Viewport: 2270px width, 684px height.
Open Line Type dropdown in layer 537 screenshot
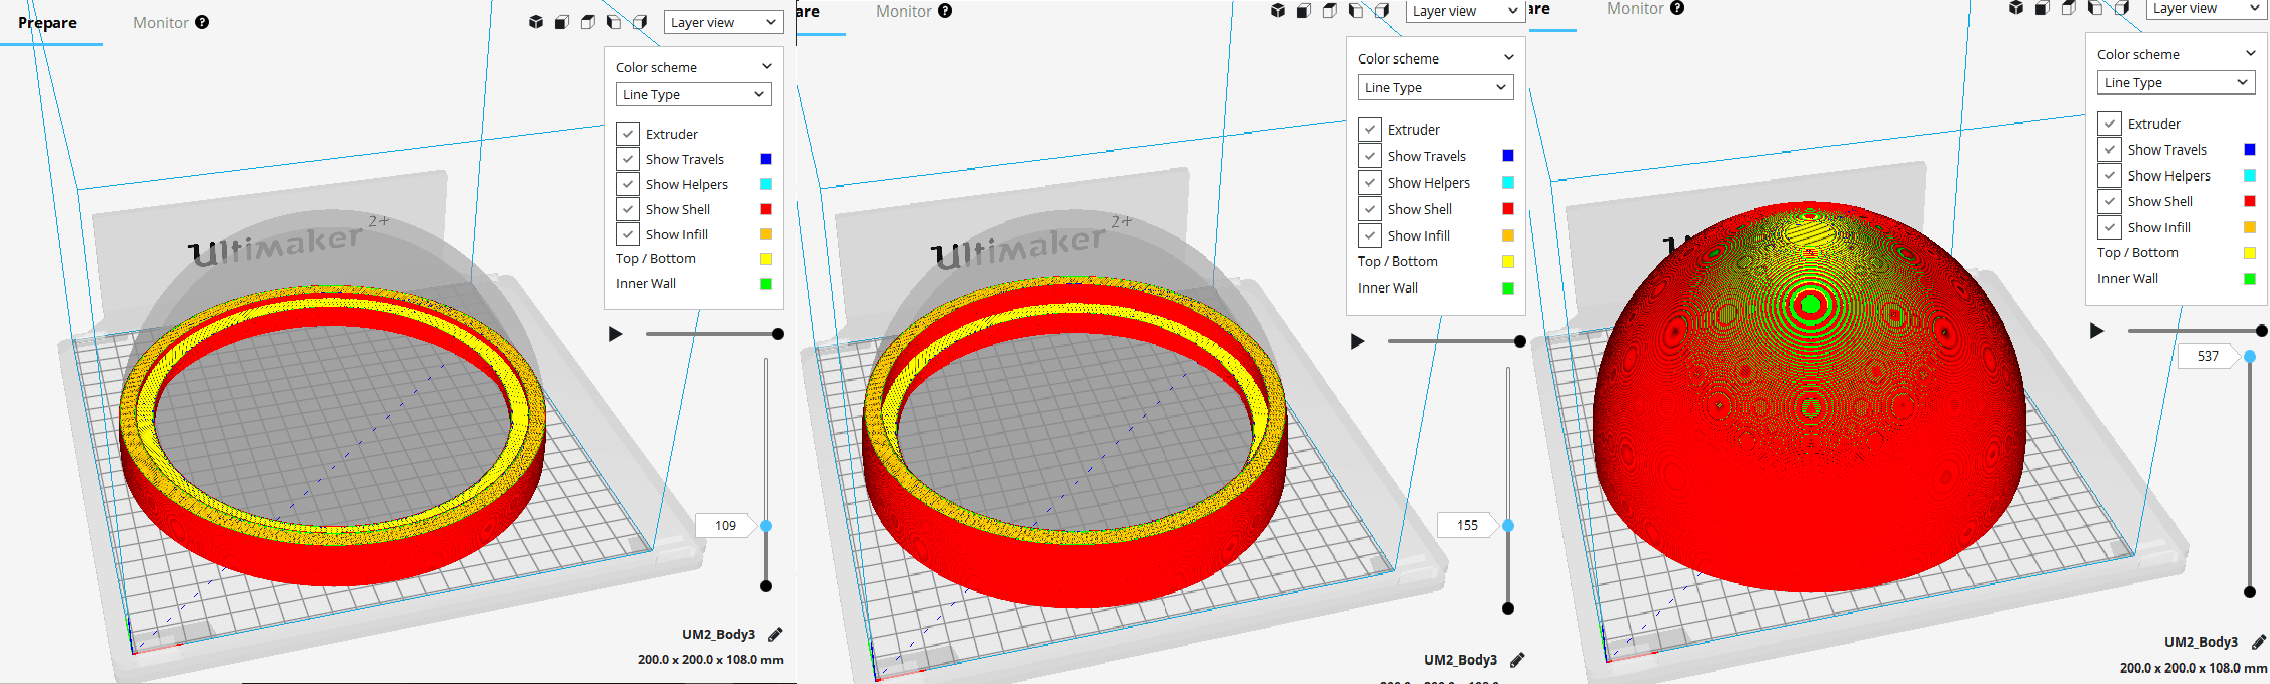[2176, 82]
